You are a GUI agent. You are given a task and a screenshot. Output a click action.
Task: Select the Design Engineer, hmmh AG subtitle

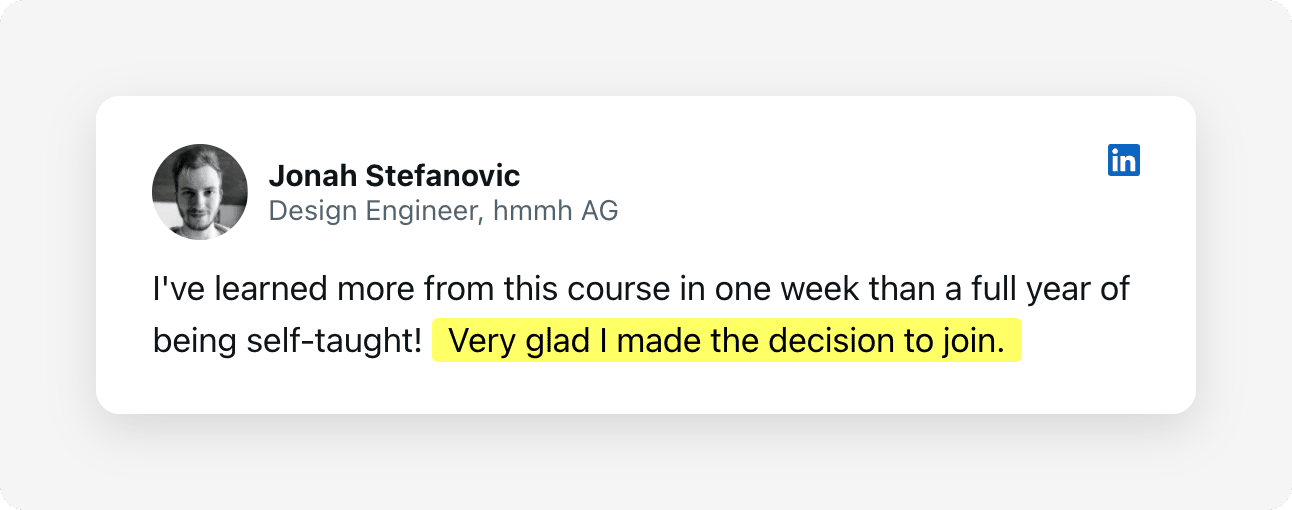tap(444, 211)
